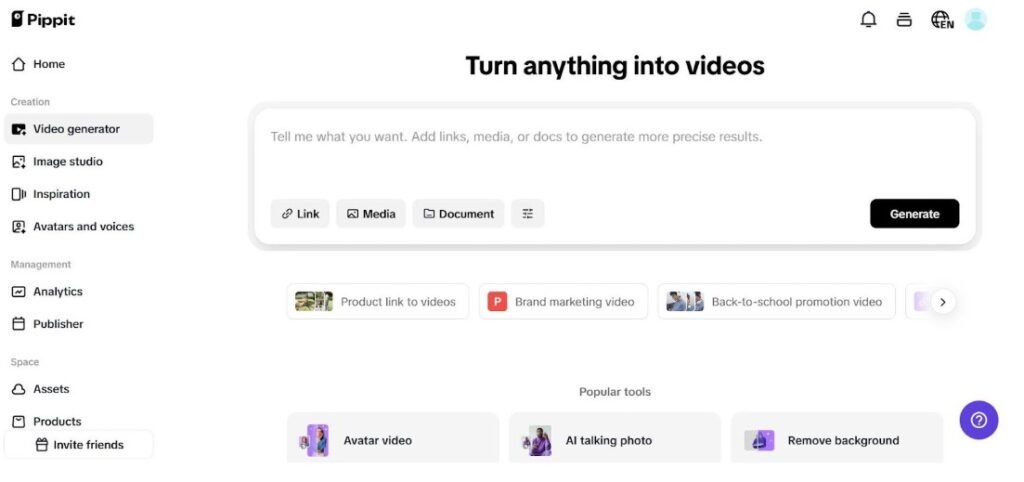The image size is (1024, 482).
Task: Open Image studio from the sidebar
Action: click(x=67, y=162)
